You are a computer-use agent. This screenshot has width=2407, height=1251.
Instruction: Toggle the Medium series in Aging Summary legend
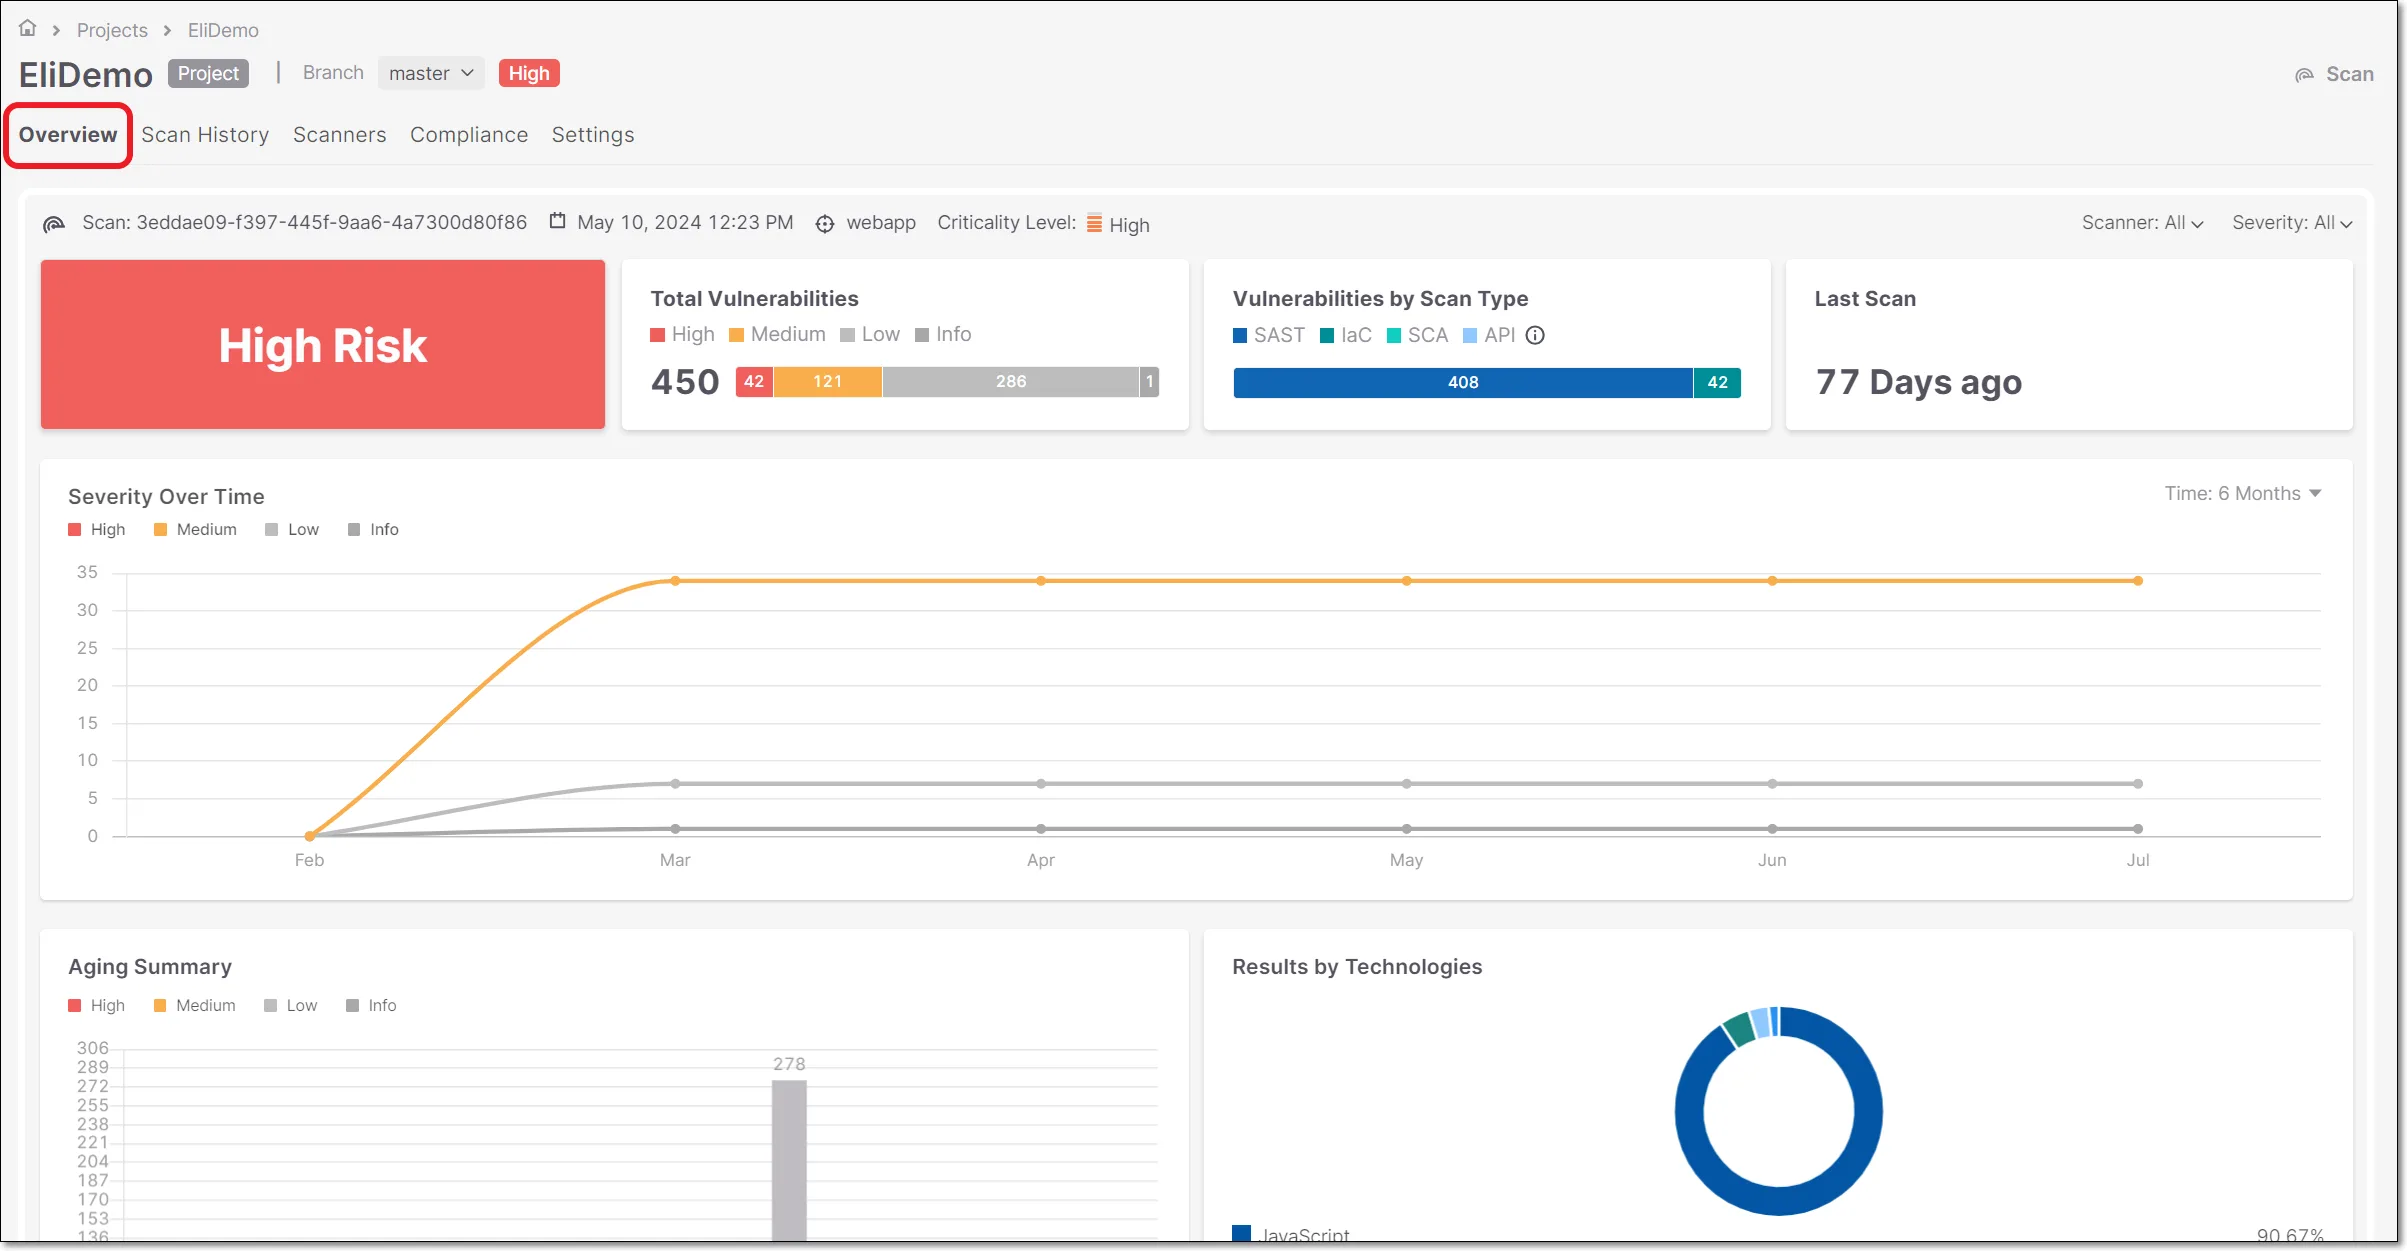pos(196,1005)
